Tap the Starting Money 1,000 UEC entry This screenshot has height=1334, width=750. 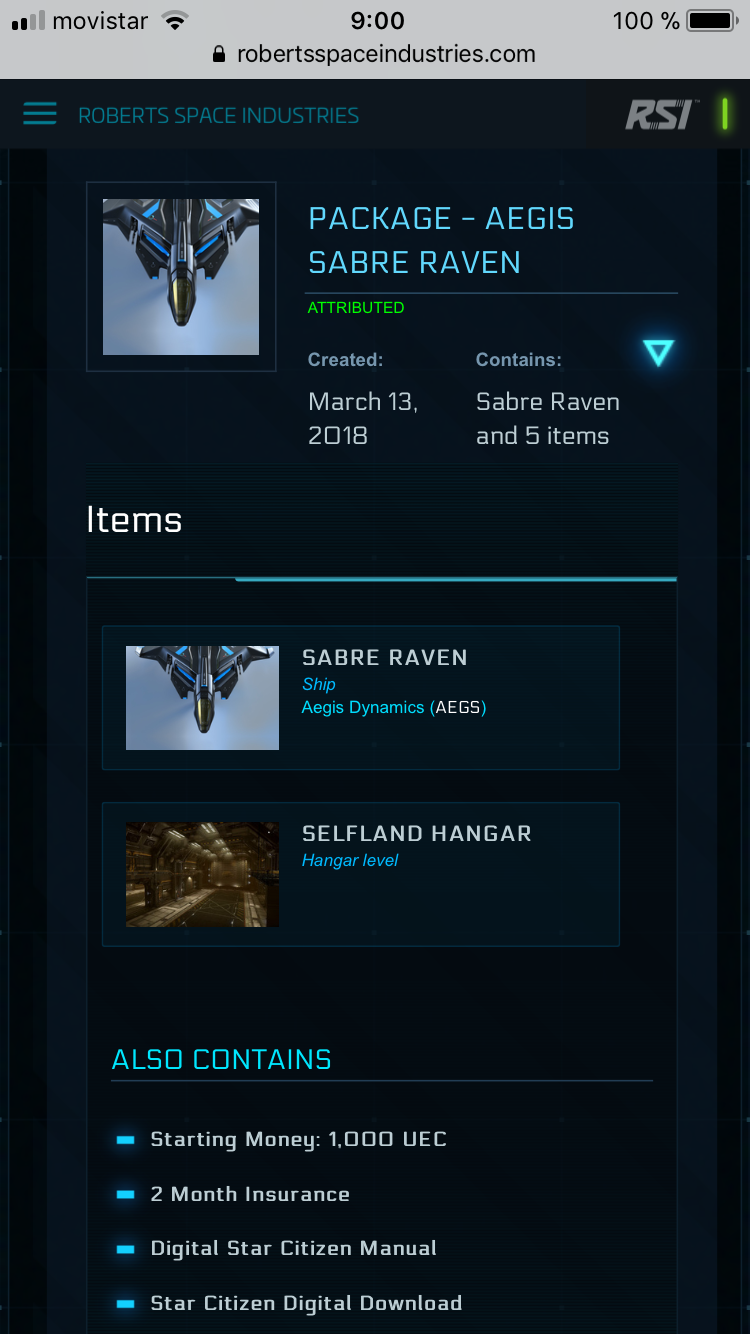pyautogui.click(x=298, y=1139)
